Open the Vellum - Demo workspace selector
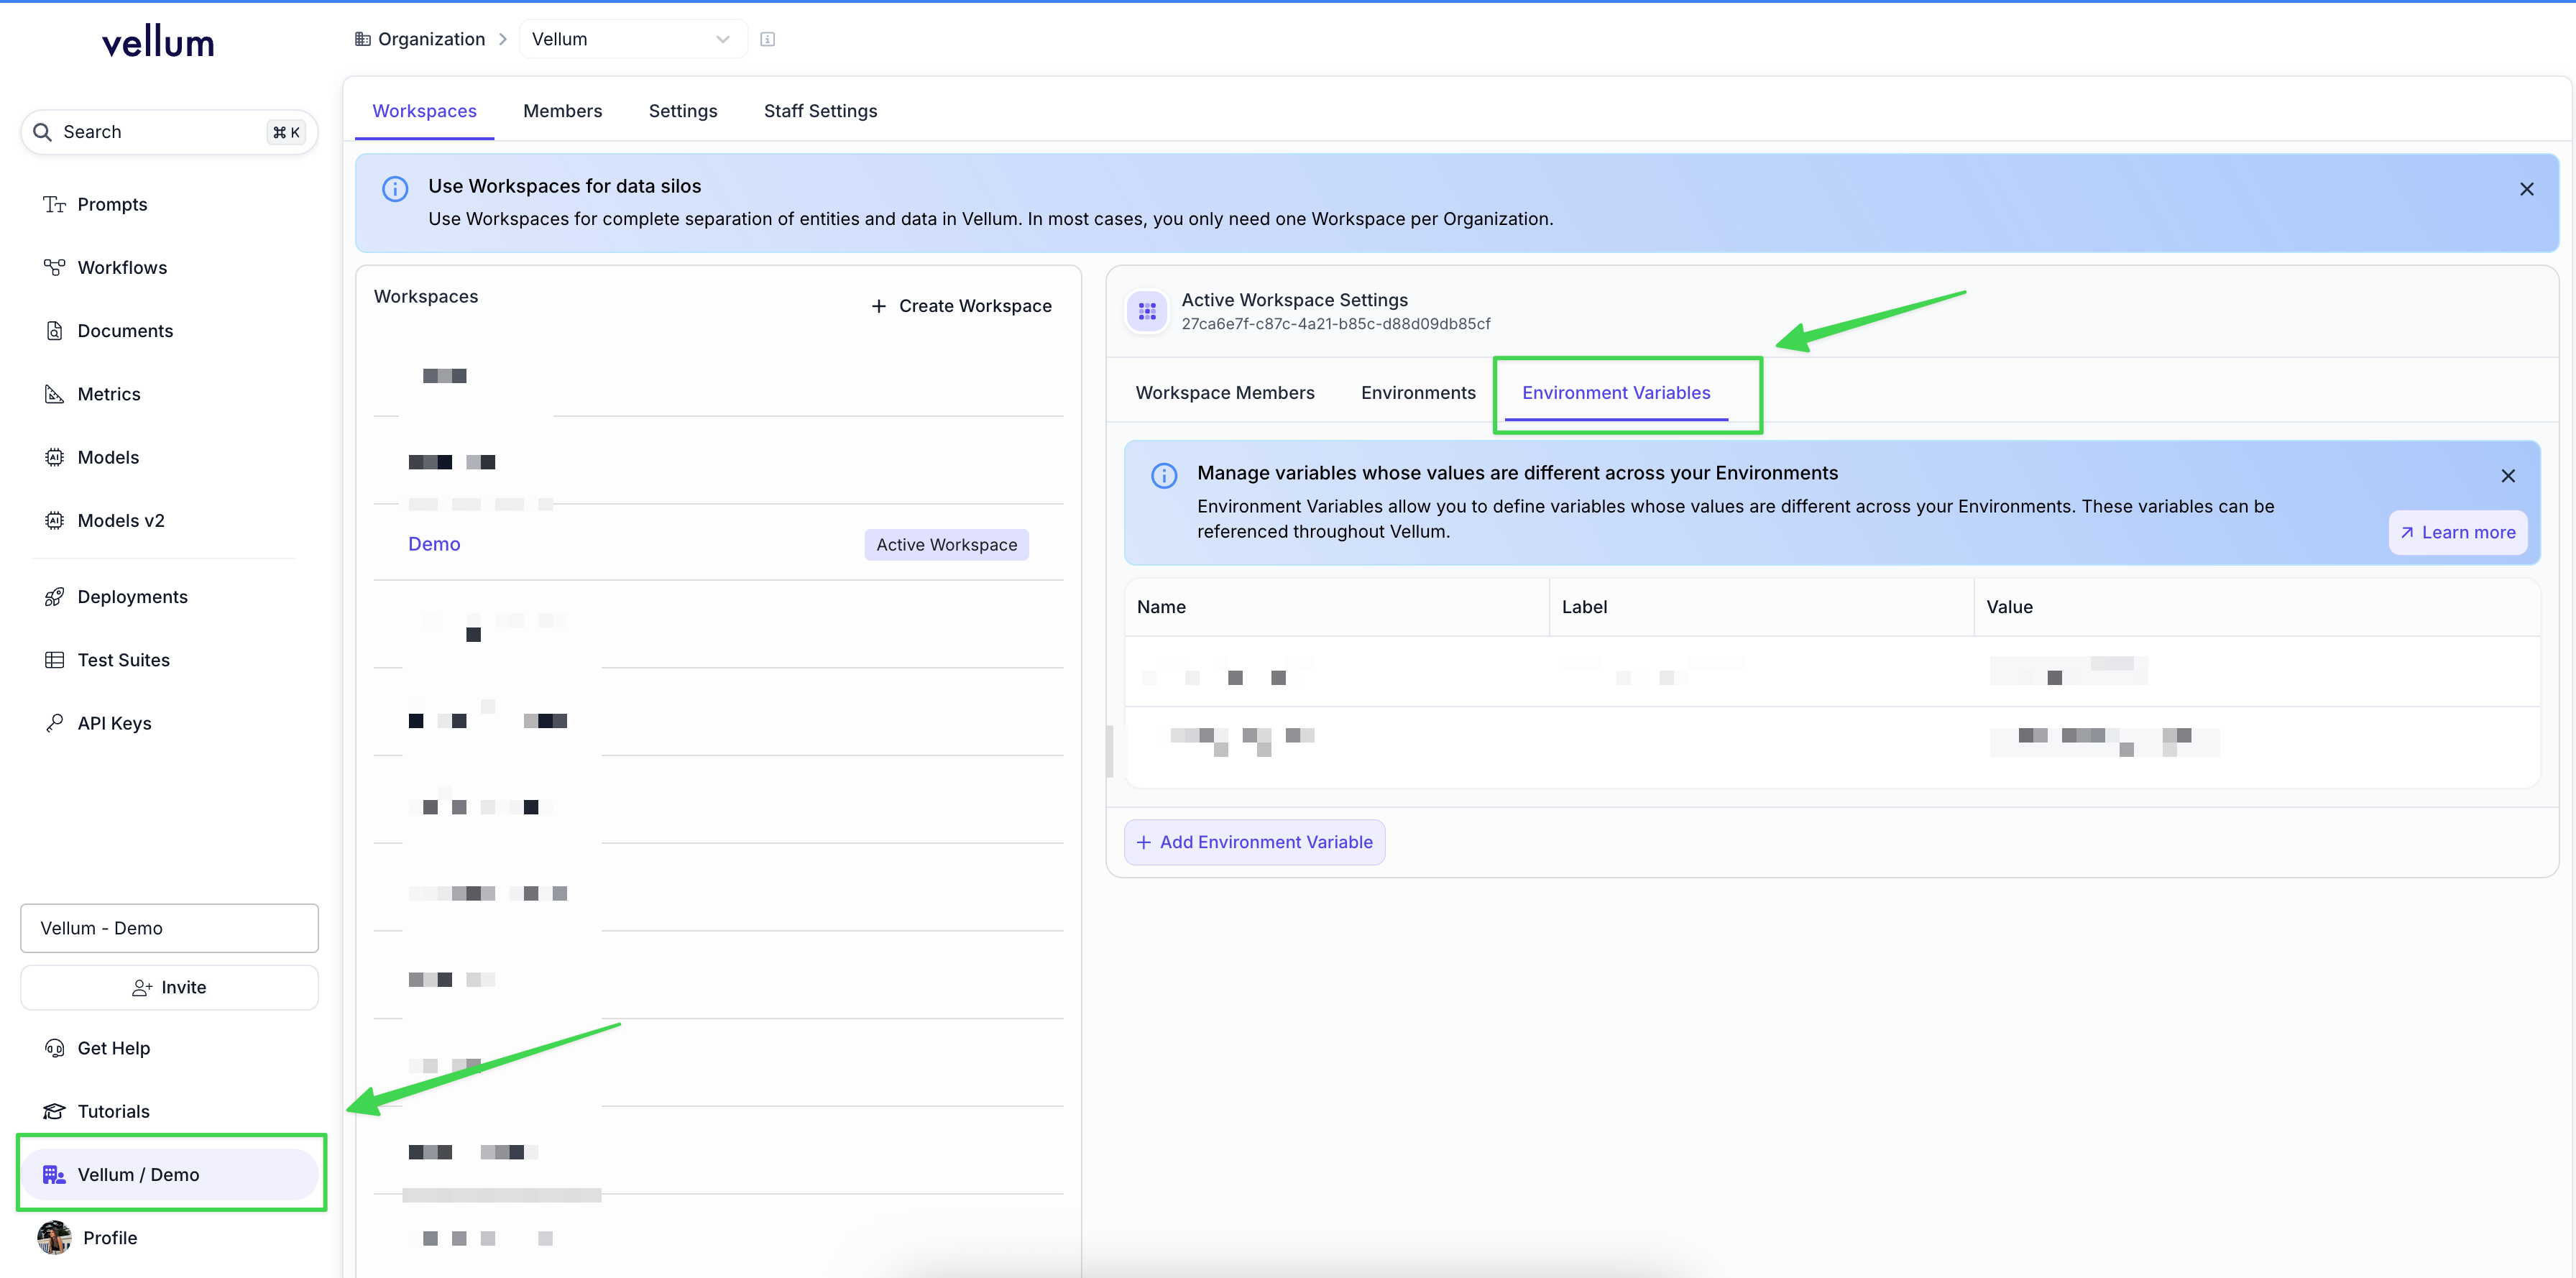The height and width of the screenshot is (1278, 2576). click(x=169, y=928)
